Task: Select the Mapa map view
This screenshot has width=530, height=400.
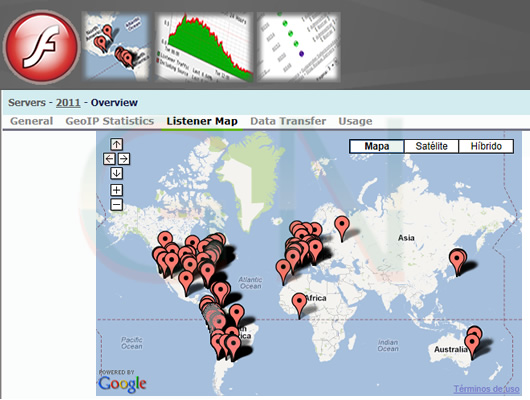Action: [377, 146]
